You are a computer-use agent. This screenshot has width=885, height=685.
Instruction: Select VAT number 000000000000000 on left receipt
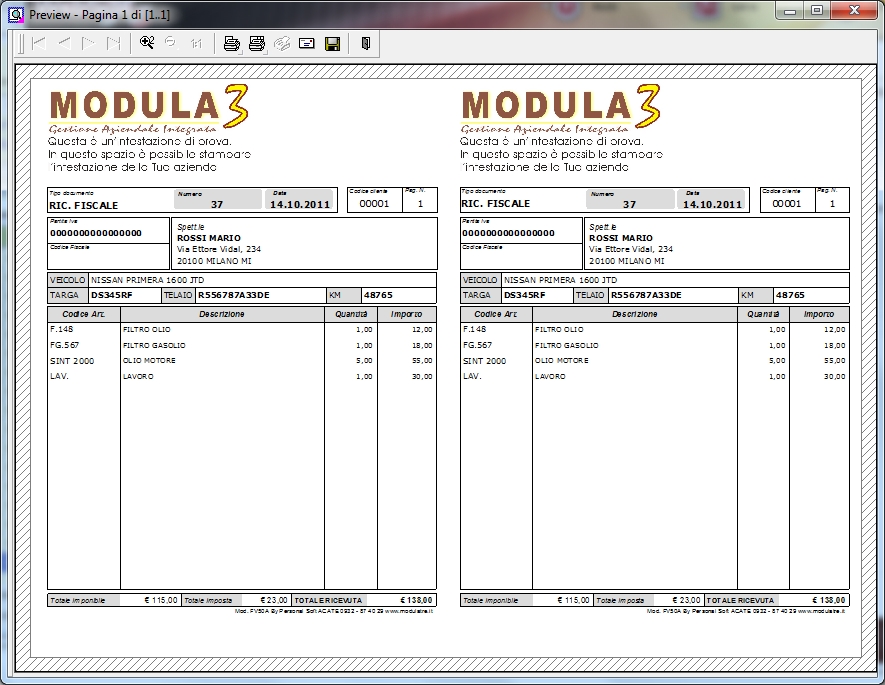pos(96,233)
